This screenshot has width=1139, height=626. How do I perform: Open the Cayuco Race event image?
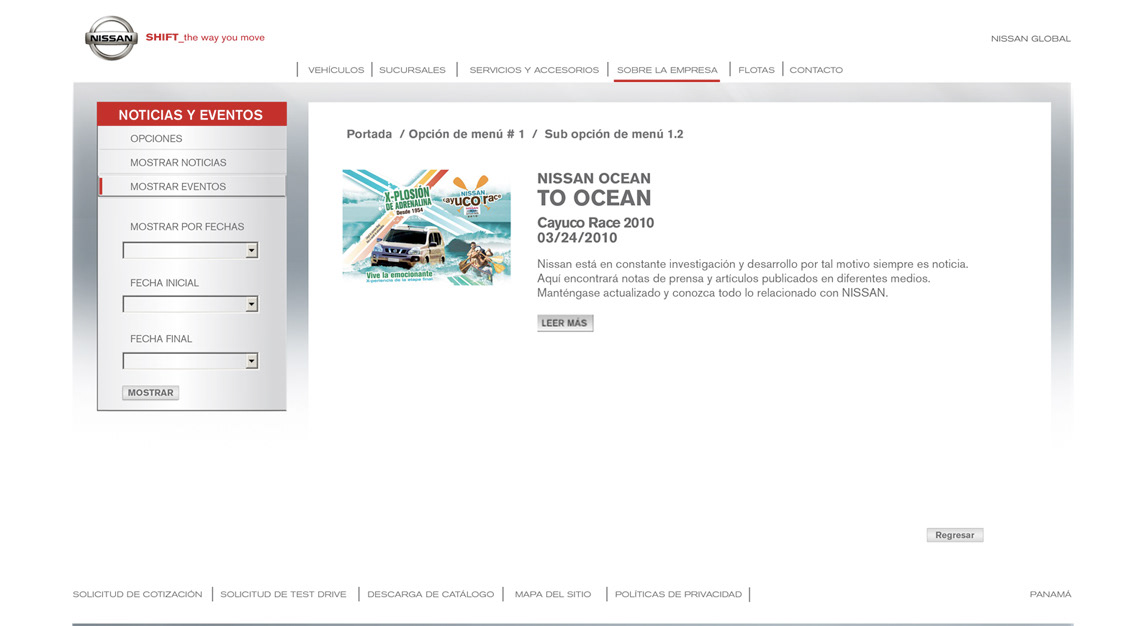426,227
